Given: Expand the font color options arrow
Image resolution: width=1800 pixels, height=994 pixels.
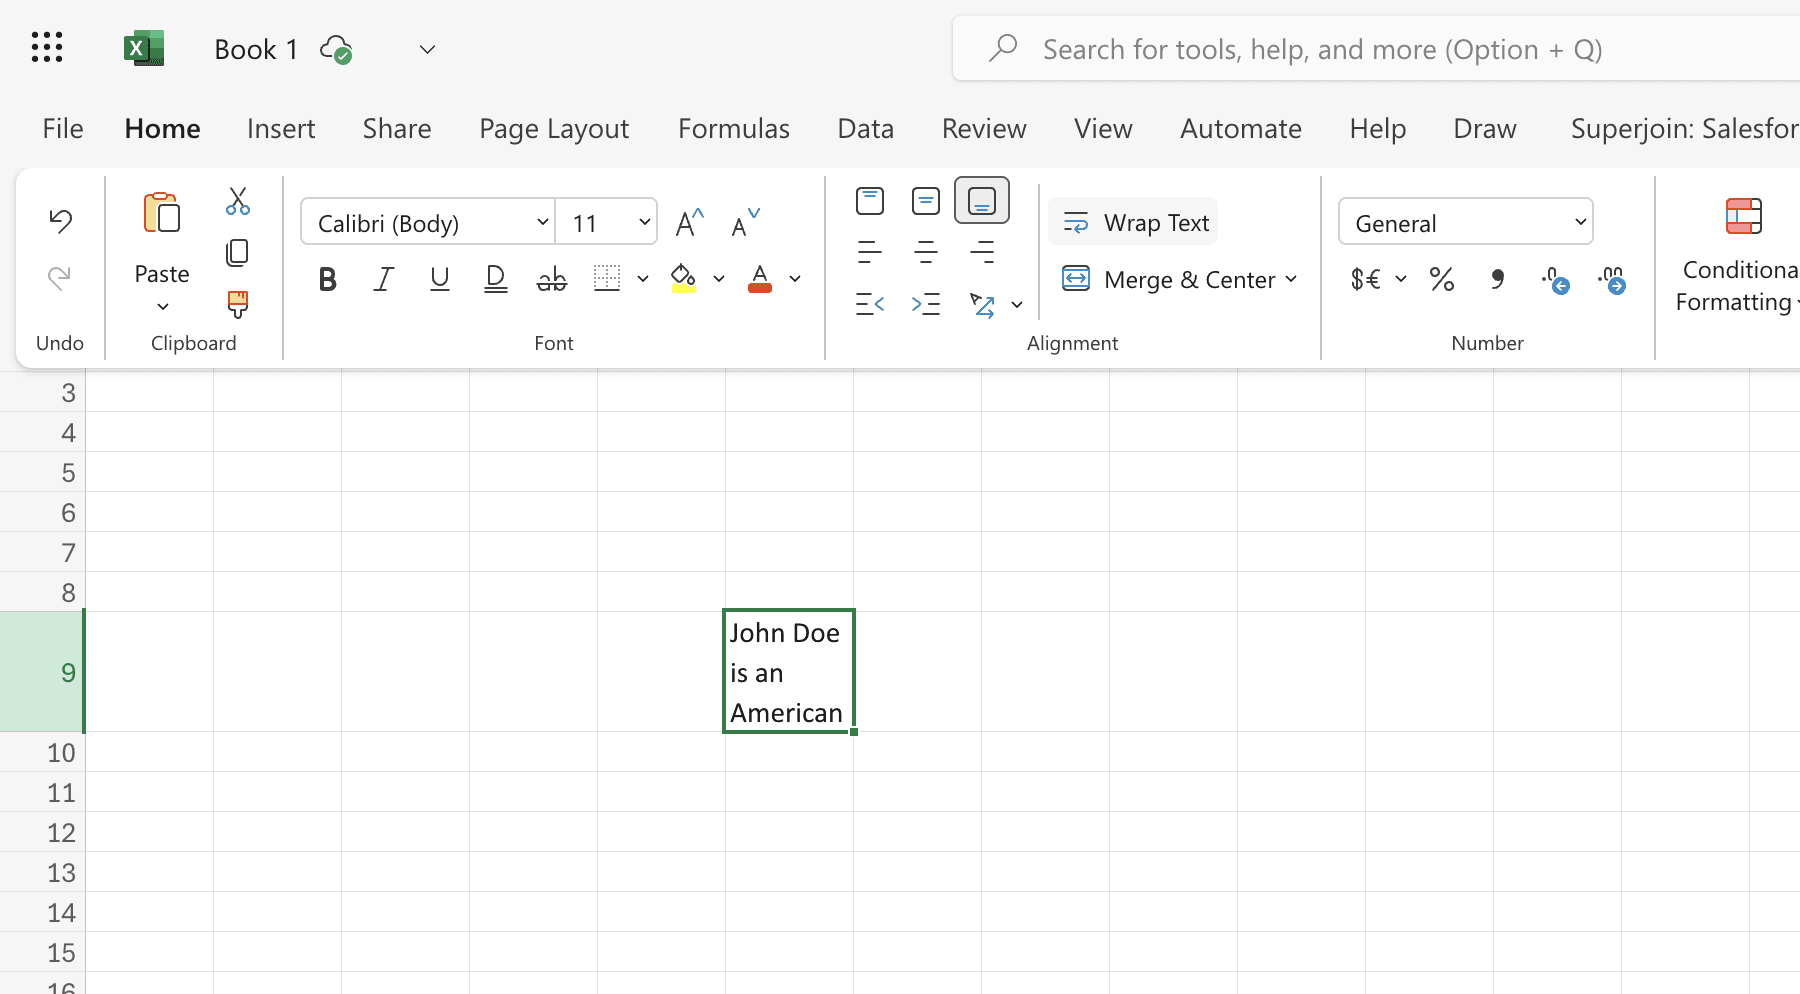Looking at the screenshot, I should [795, 279].
